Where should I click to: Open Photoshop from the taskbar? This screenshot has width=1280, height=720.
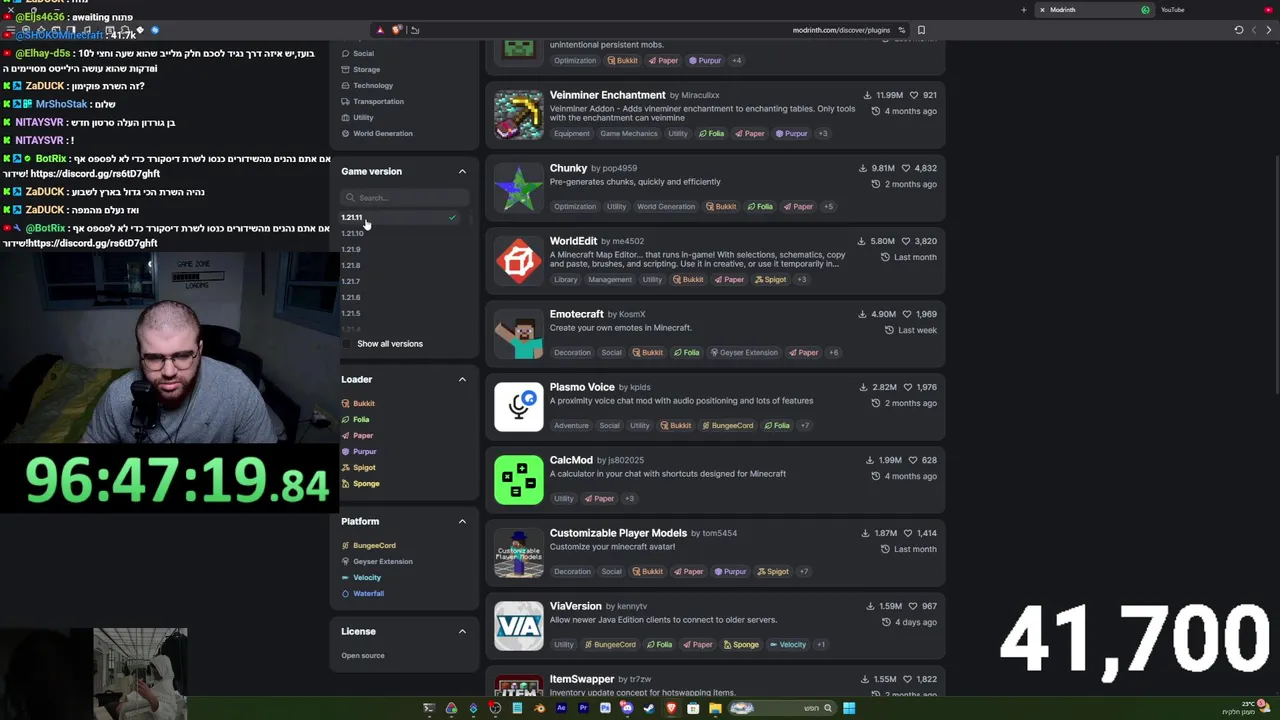(x=605, y=708)
